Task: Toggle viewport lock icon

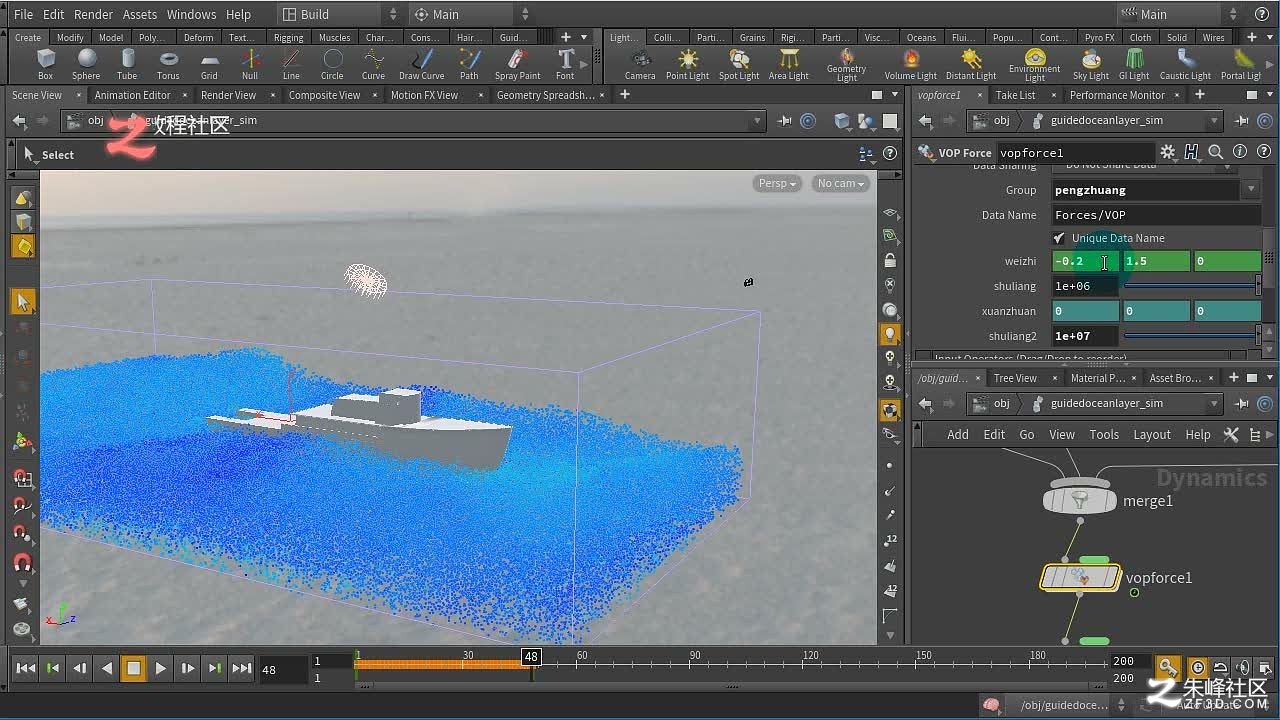Action: click(890, 261)
